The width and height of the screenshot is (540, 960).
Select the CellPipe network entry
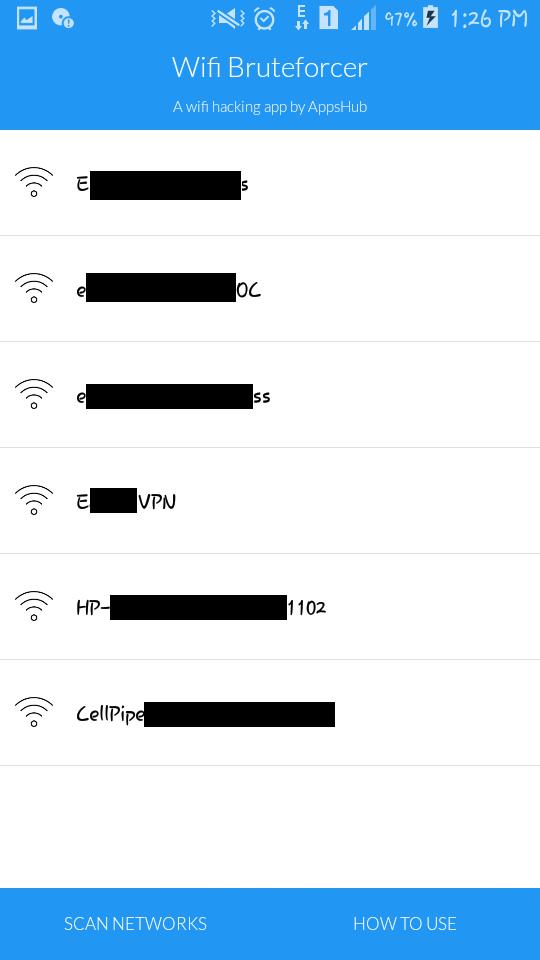(x=270, y=713)
